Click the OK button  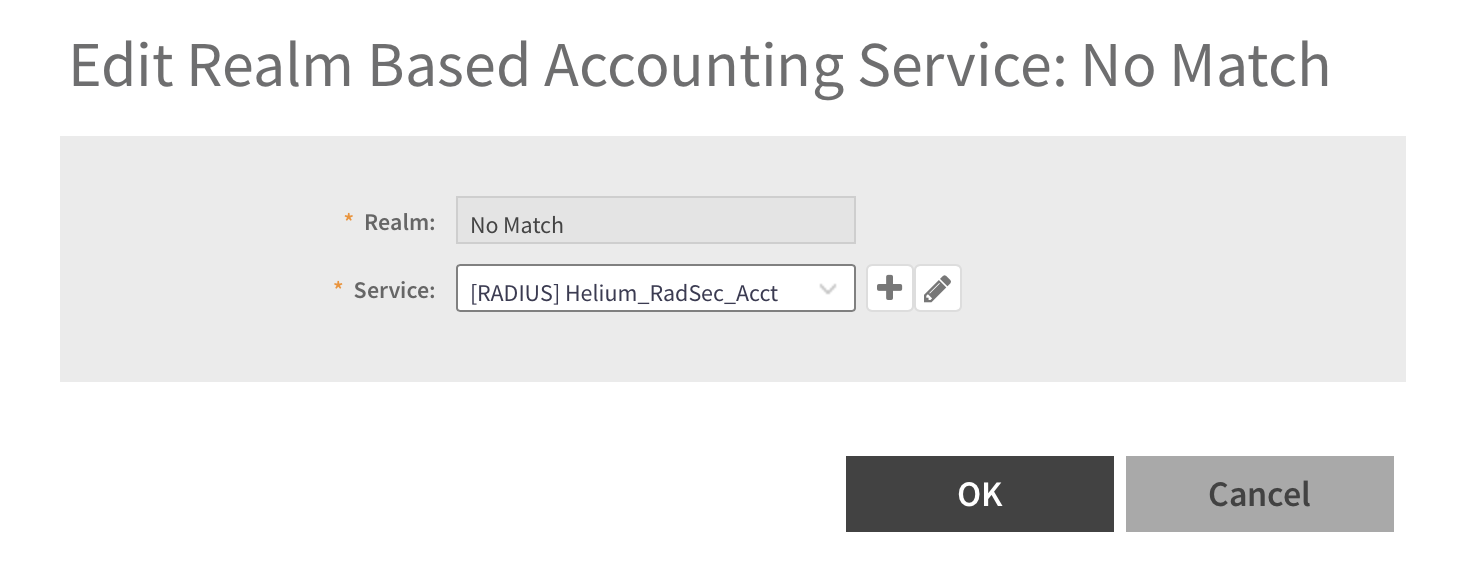(979, 494)
